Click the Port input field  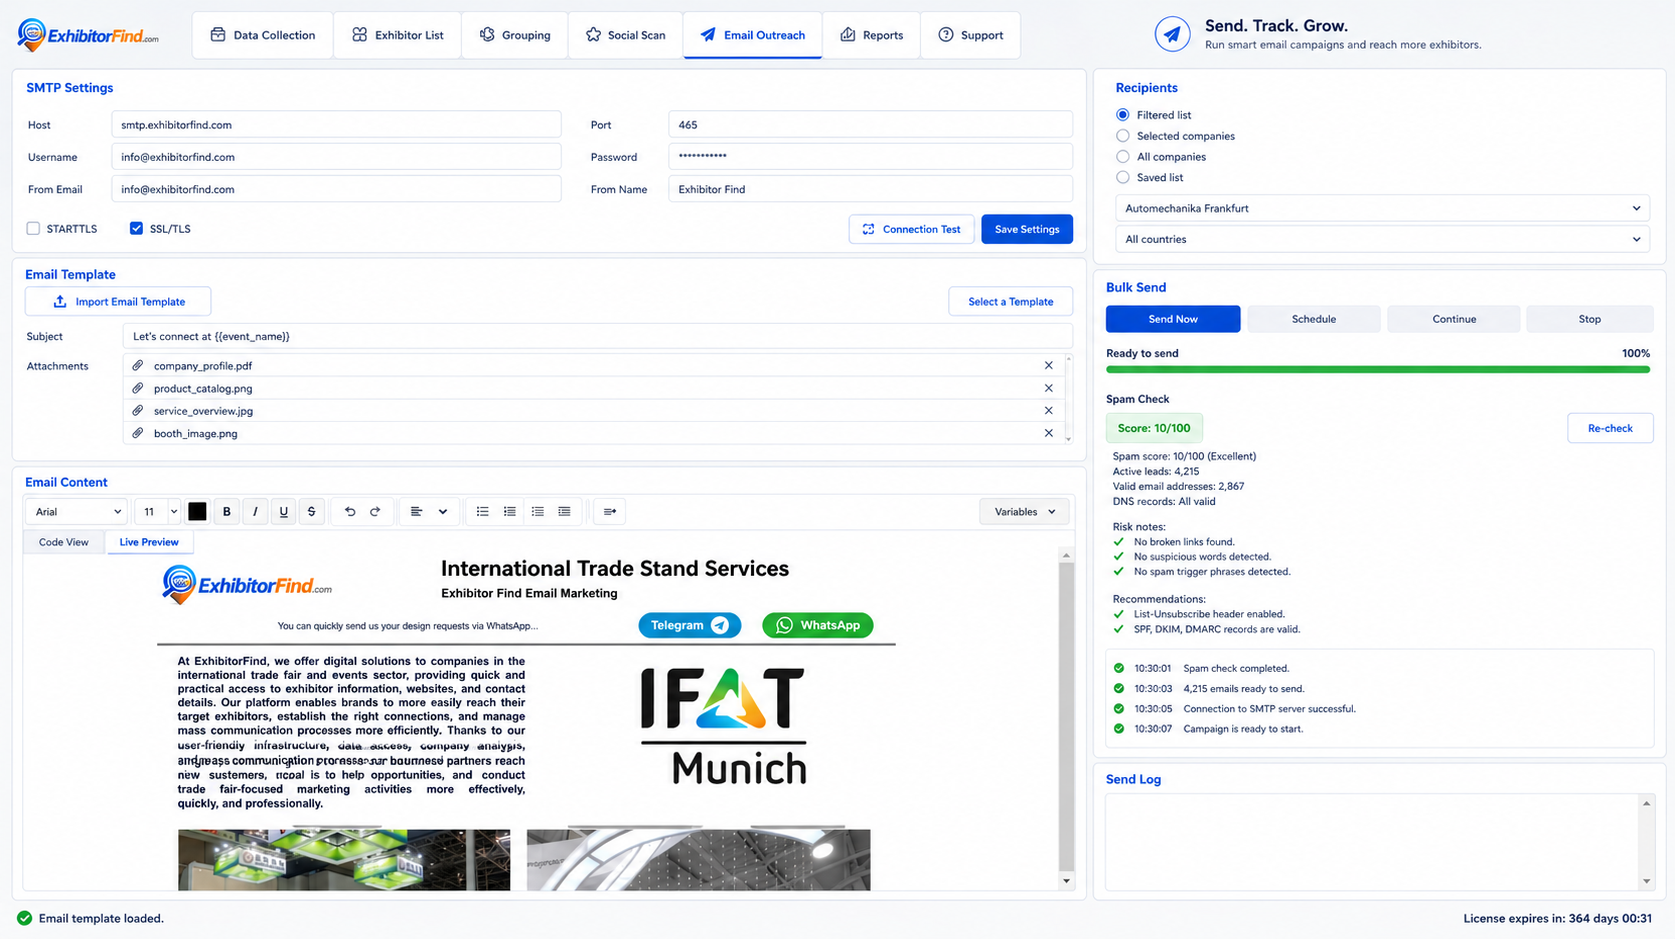click(x=870, y=125)
